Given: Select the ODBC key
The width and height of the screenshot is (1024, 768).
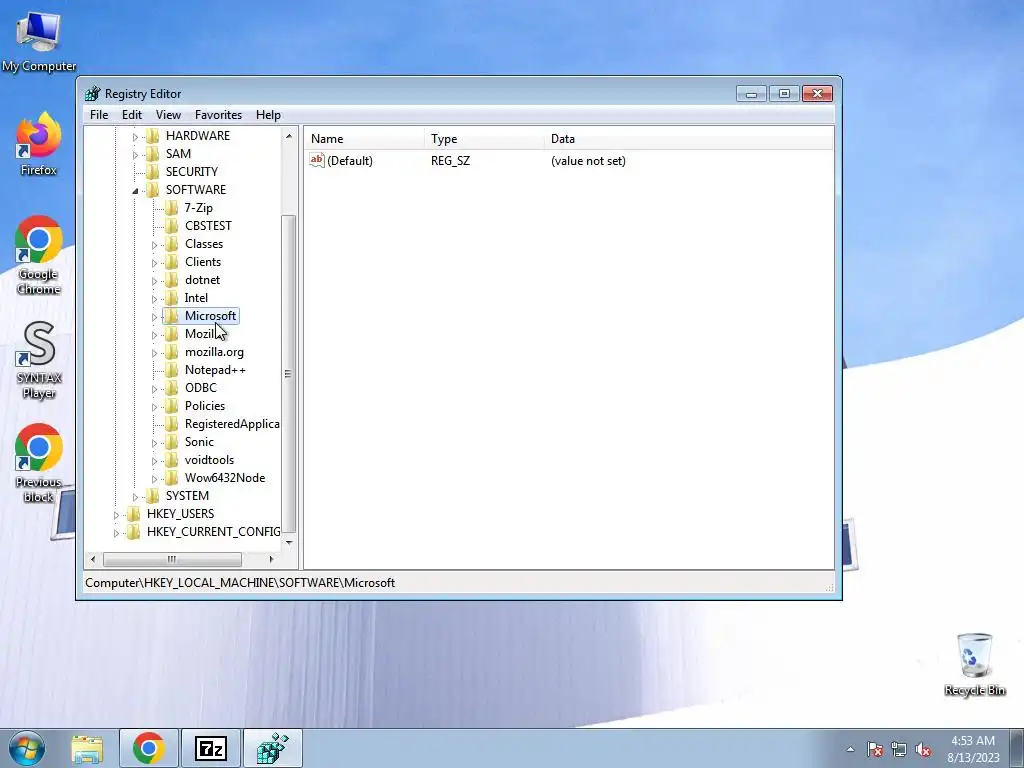Looking at the screenshot, I should tap(200, 388).
